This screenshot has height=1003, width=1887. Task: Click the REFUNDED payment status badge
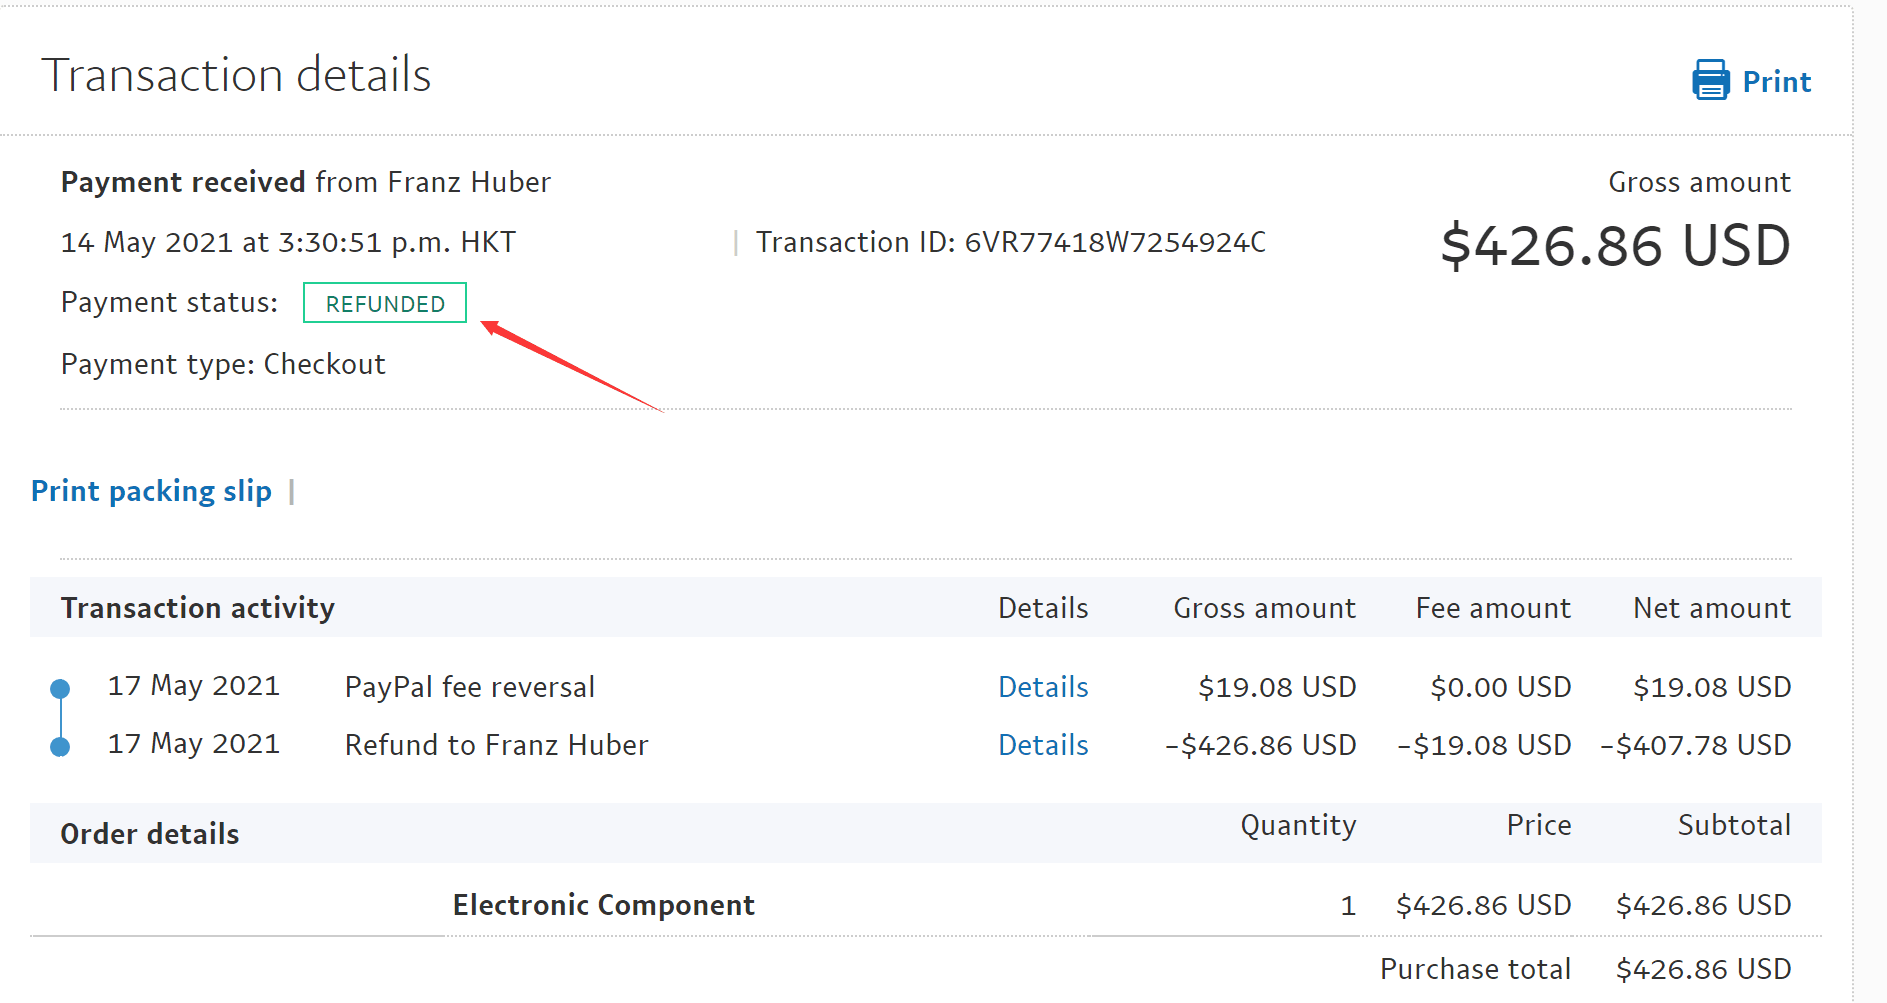click(385, 303)
